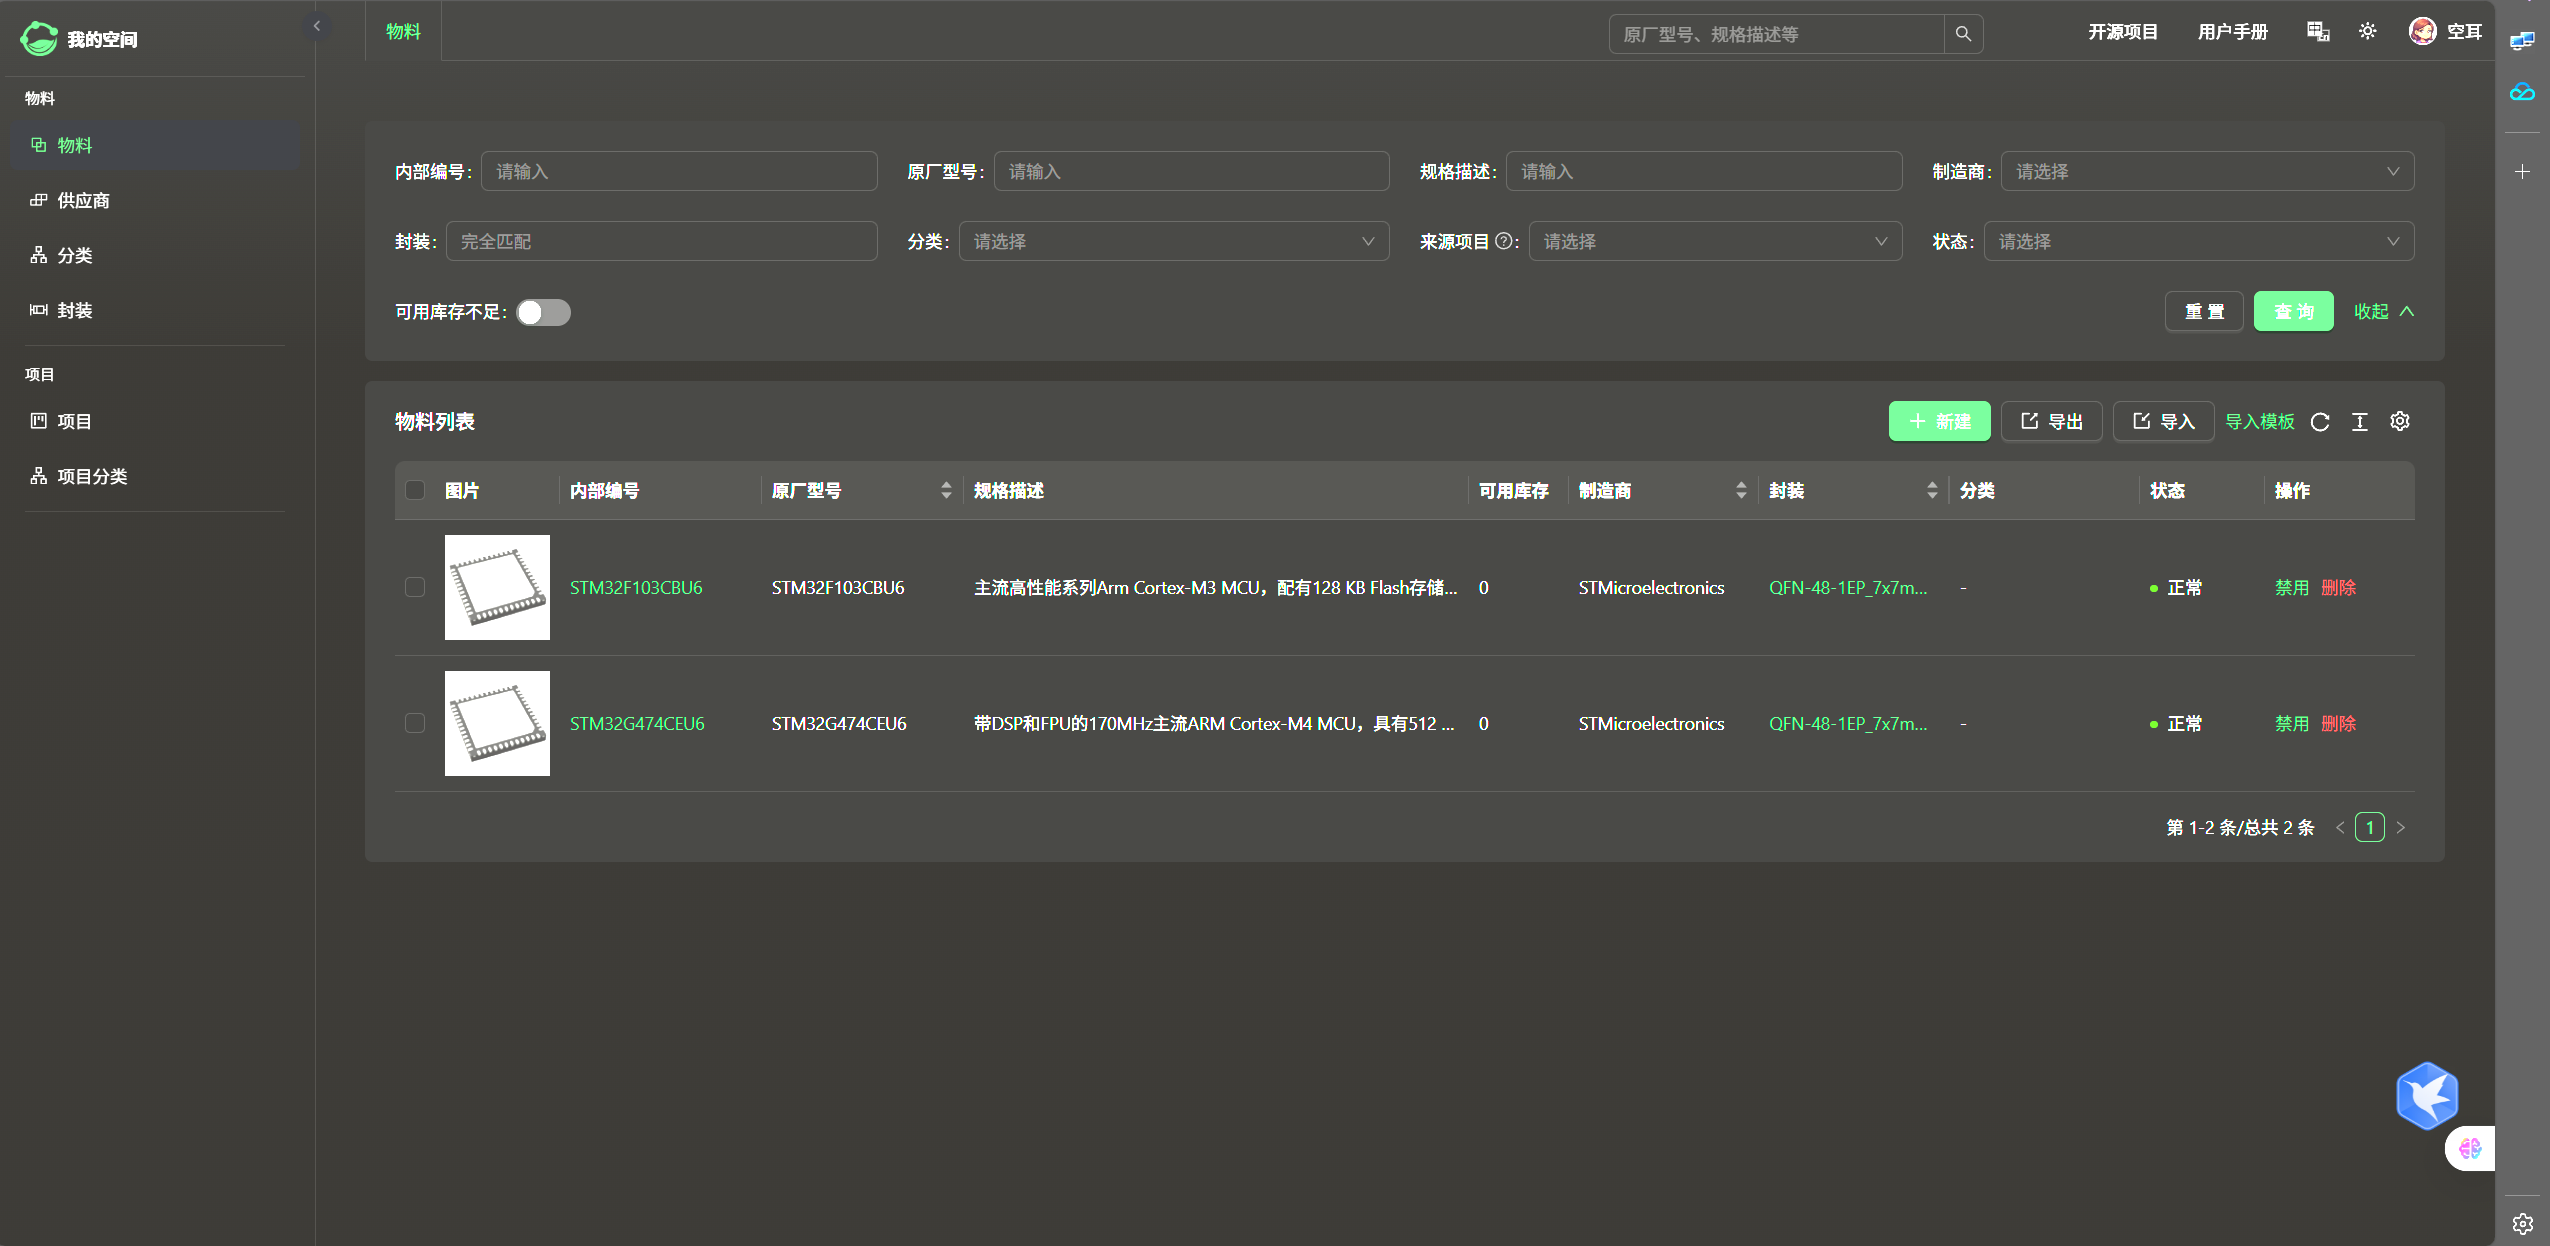Open 分类 in the sidebar
2550x1246 pixels.
155,255
